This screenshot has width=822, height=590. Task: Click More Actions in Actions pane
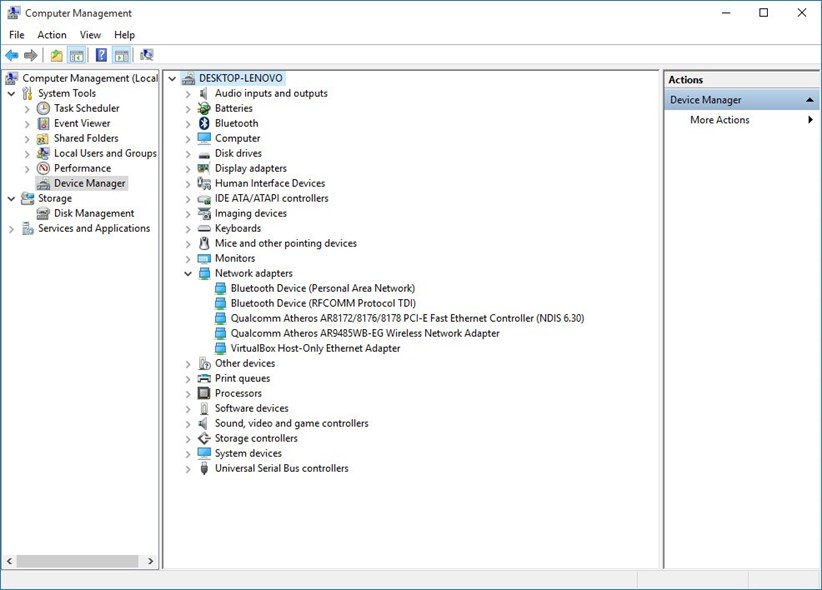[719, 120]
